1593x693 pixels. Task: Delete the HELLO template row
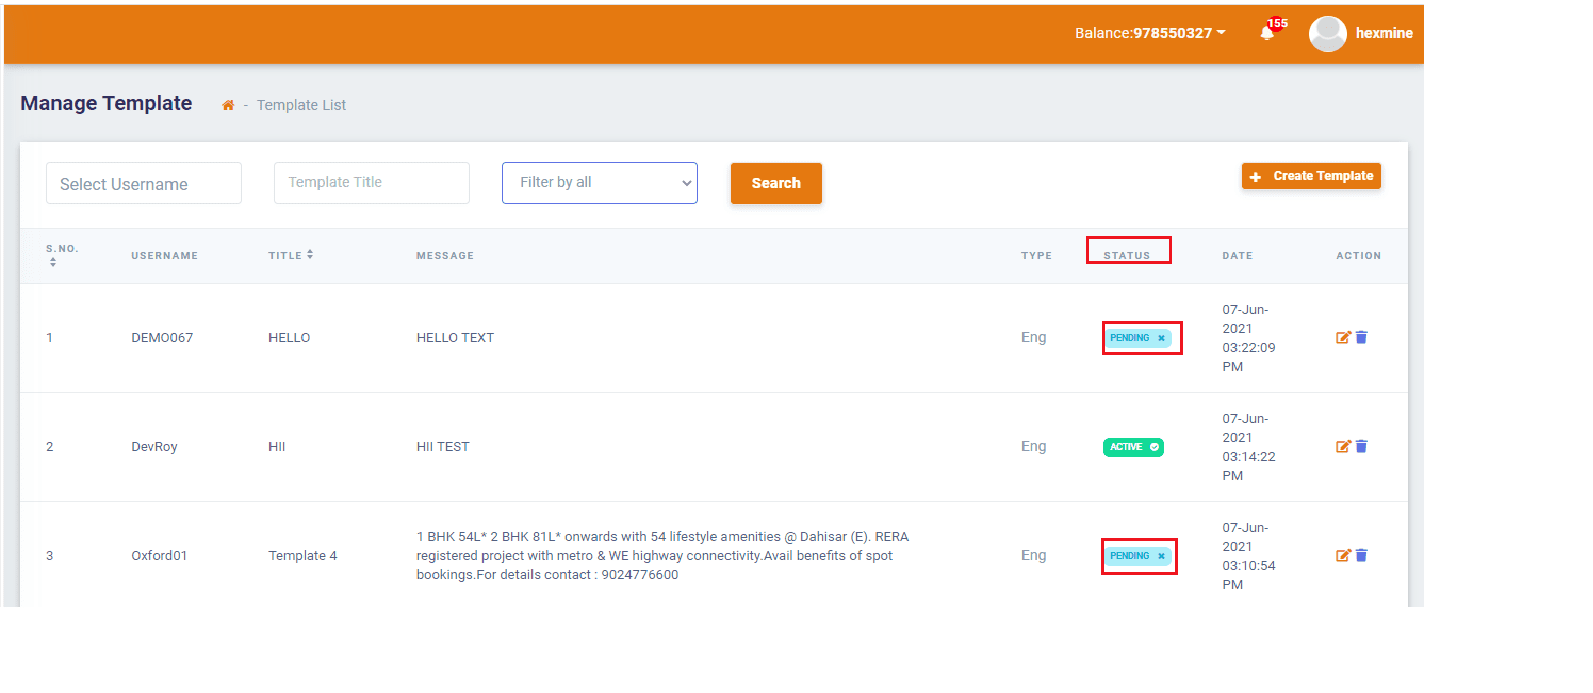tap(1361, 338)
